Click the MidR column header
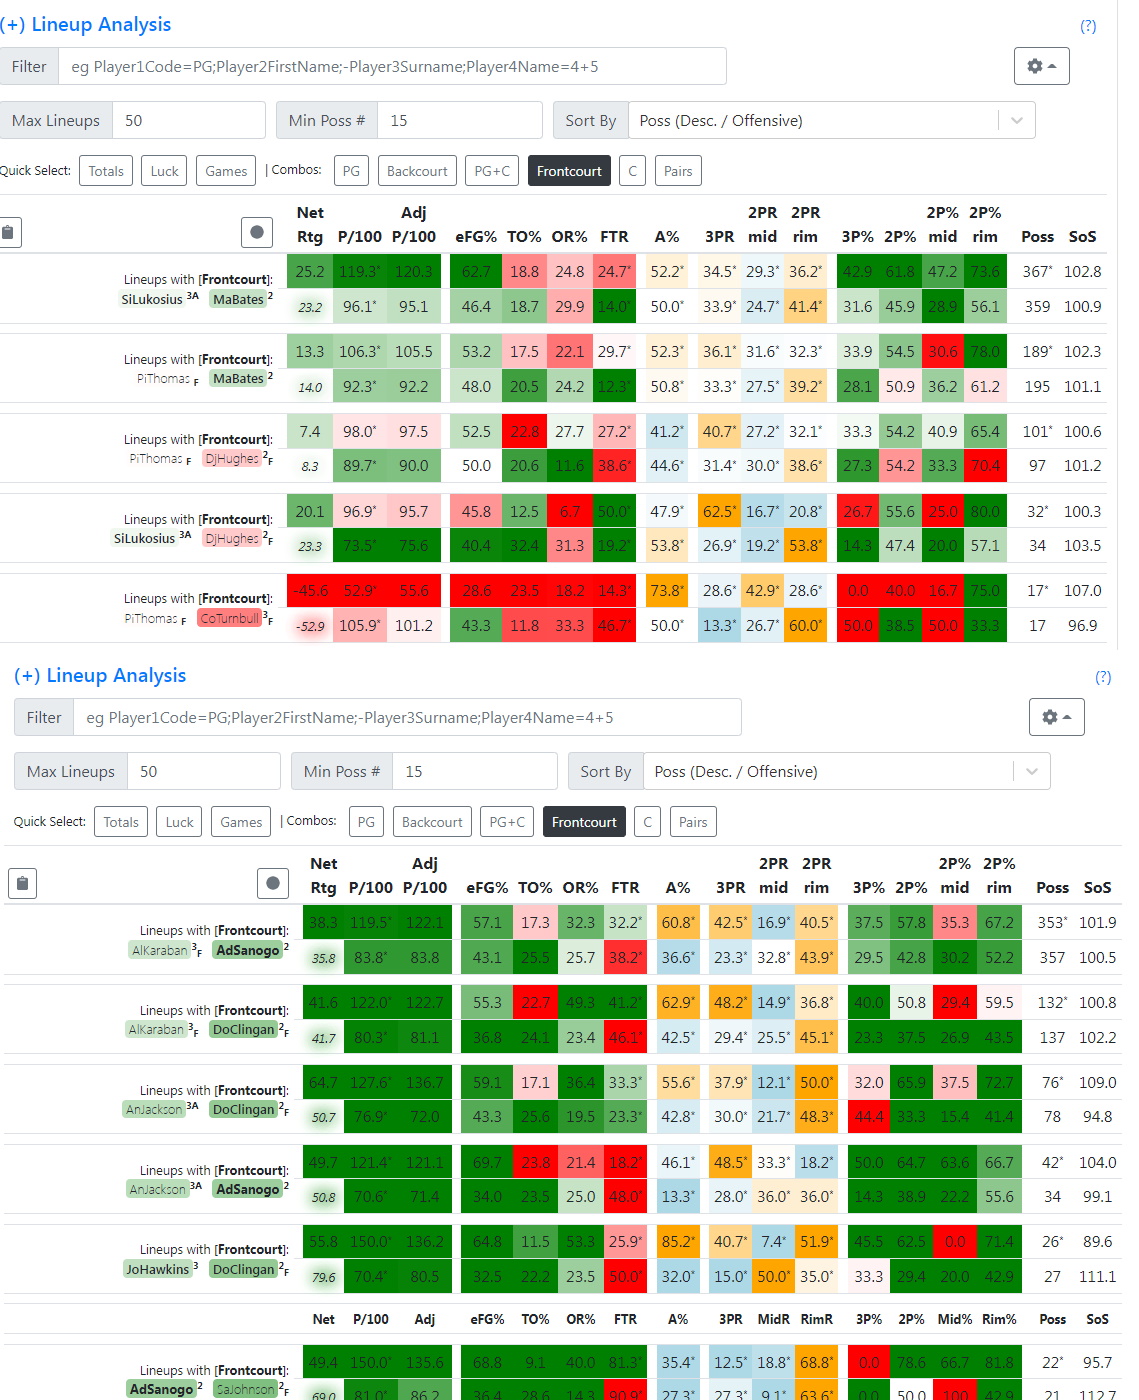The width and height of the screenshot is (1139, 1400). click(x=774, y=1320)
